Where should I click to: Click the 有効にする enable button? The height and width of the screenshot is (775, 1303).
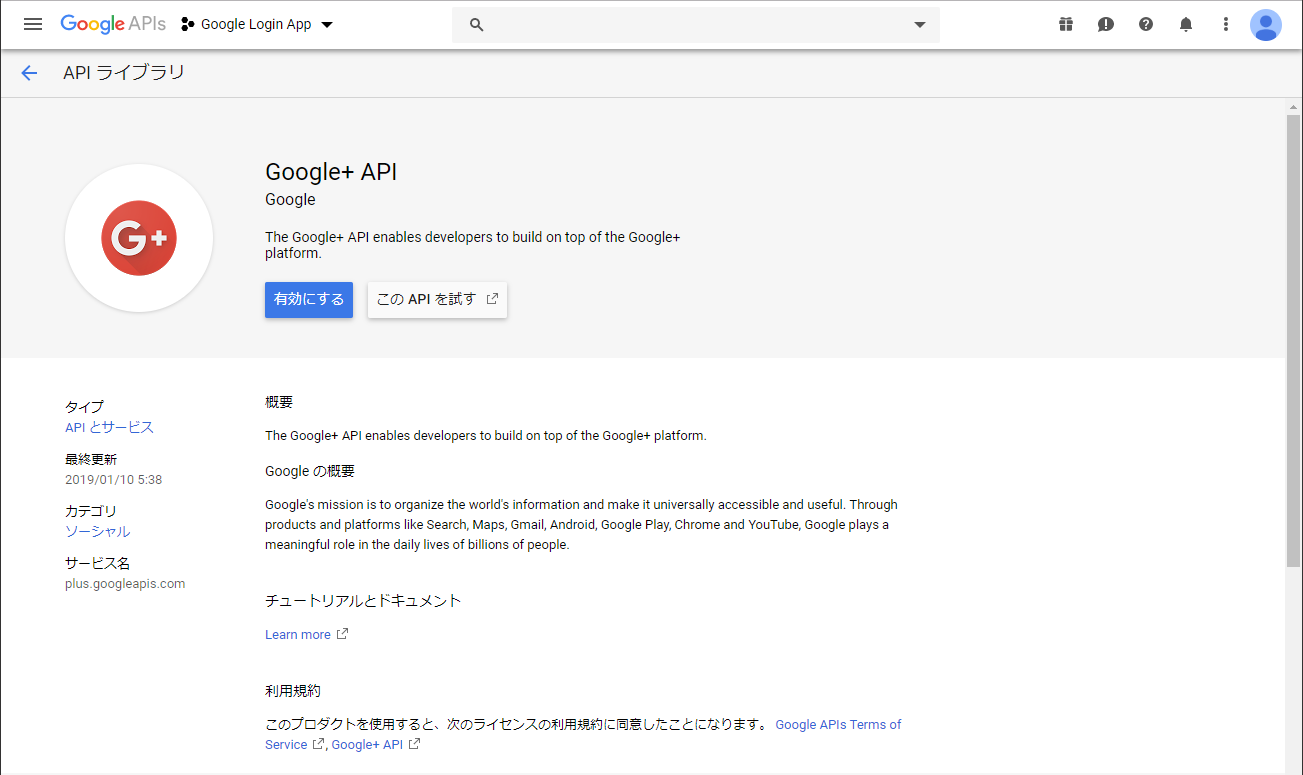(x=309, y=299)
